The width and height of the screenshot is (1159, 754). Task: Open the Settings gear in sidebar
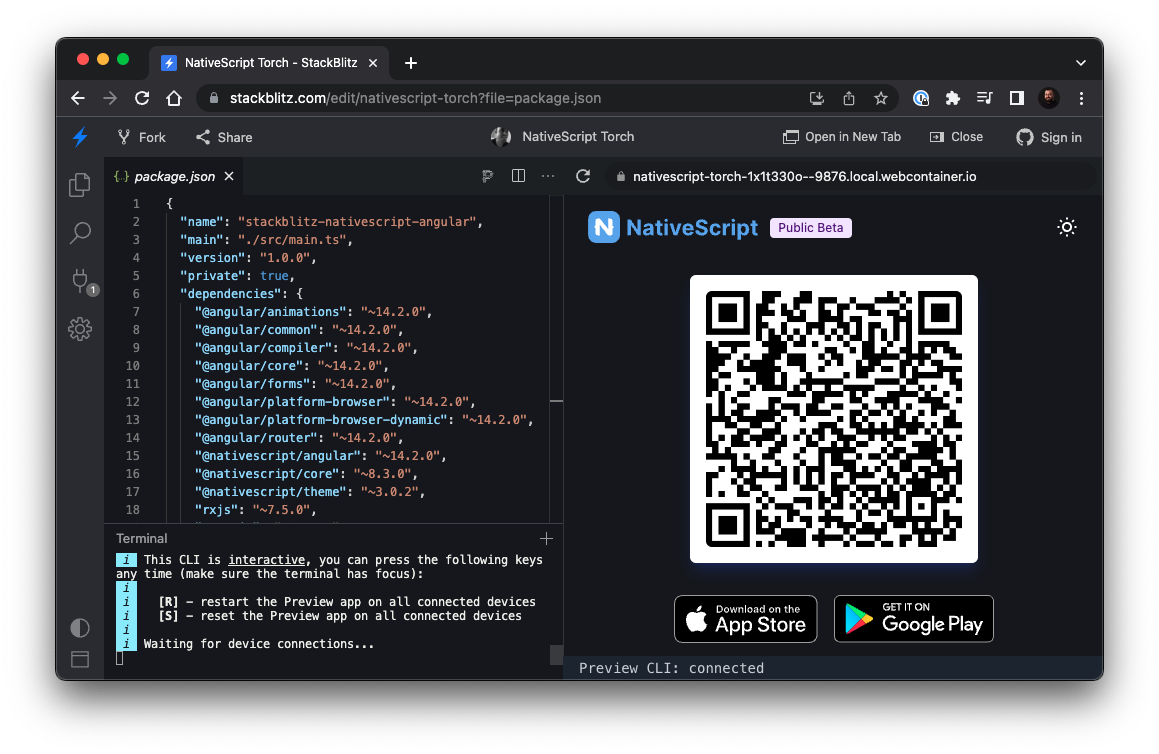pyautogui.click(x=80, y=328)
